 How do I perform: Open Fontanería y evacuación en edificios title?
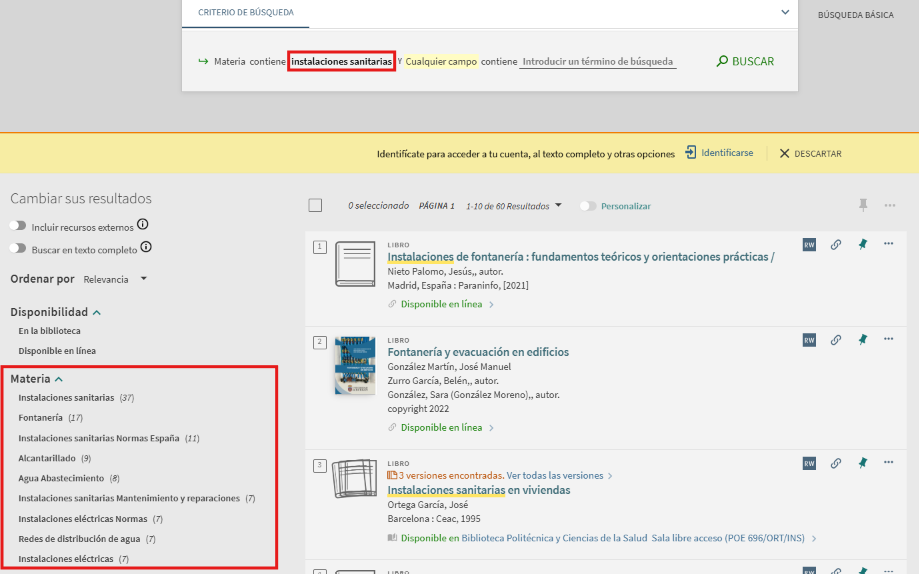point(478,352)
